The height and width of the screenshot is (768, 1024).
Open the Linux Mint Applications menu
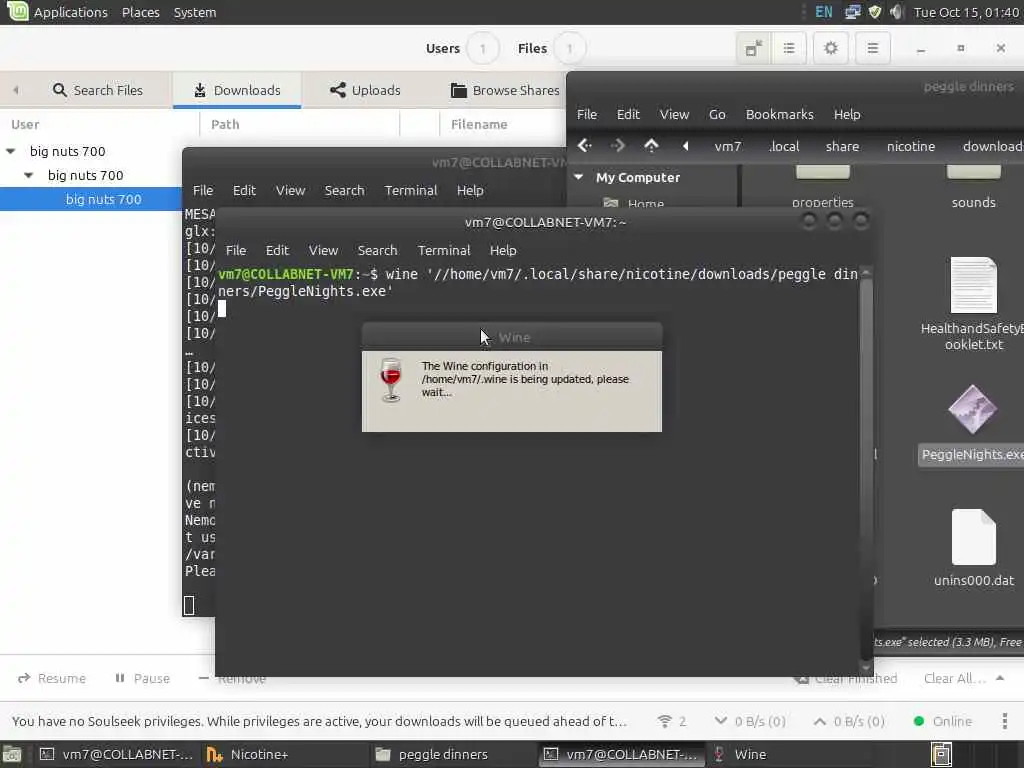(x=57, y=12)
